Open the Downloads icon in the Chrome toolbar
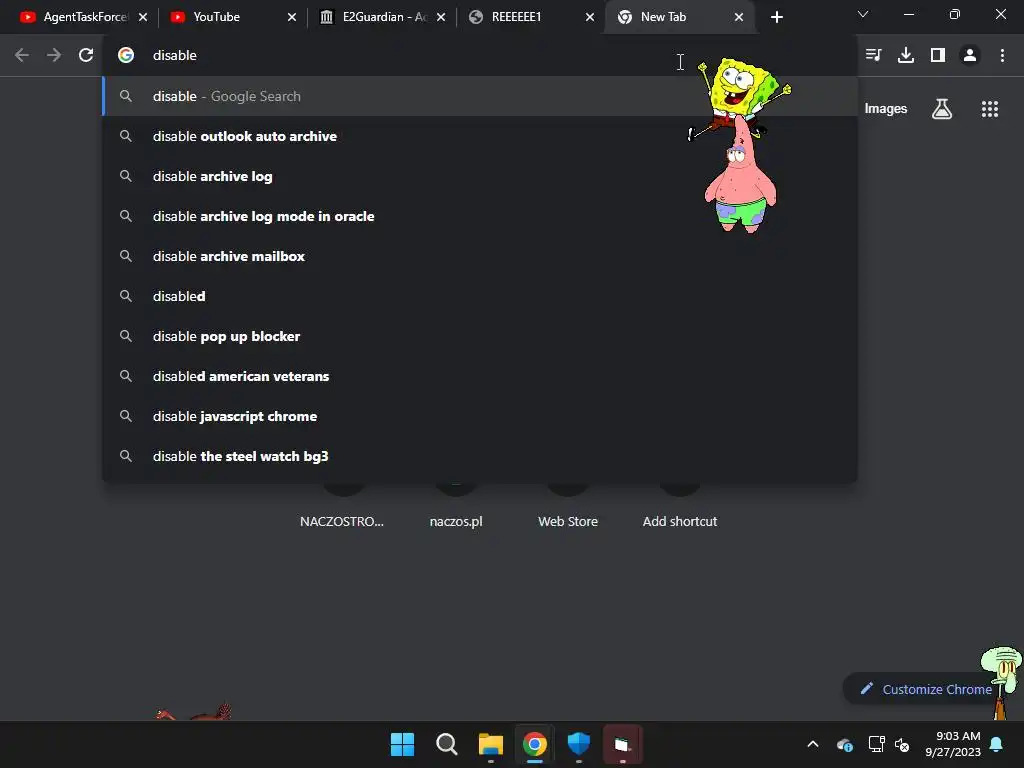Screen dimensions: 1024x768 [x=906, y=56]
